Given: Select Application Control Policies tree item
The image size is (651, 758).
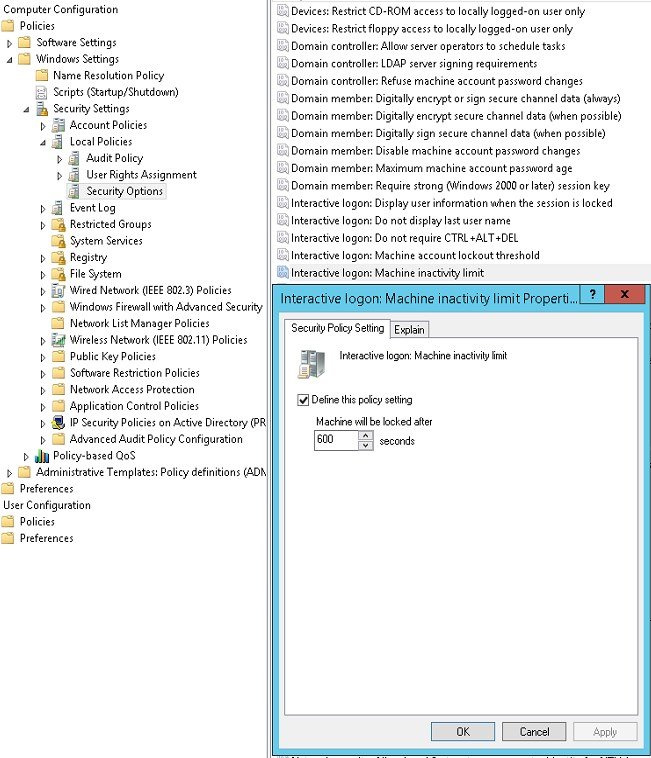Looking at the screenshot, I should pos(134,406).
